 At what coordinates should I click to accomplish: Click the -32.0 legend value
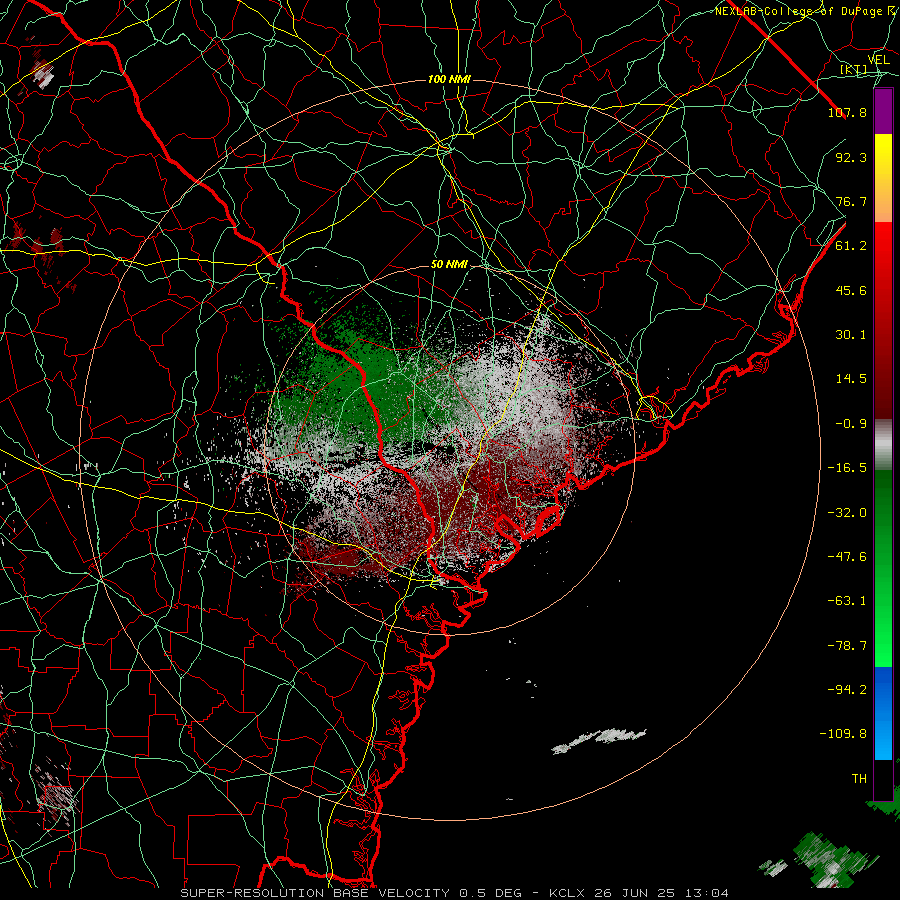point(847,513)
